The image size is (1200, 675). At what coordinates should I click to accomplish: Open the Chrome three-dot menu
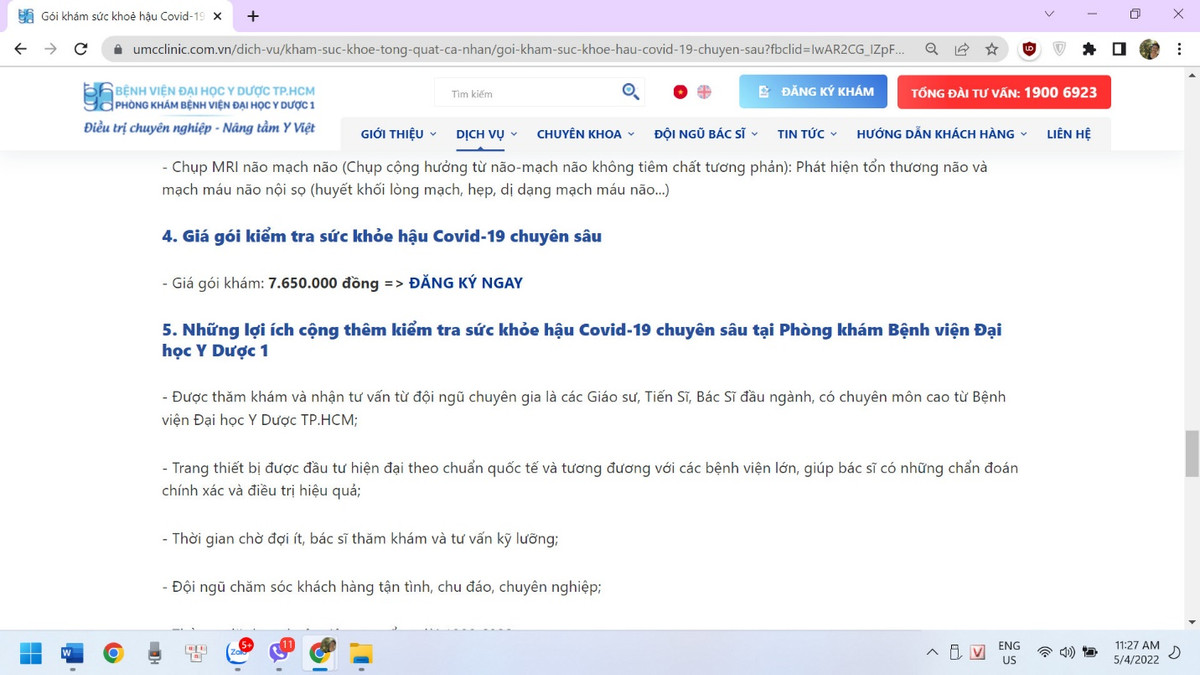[1180, 48]
